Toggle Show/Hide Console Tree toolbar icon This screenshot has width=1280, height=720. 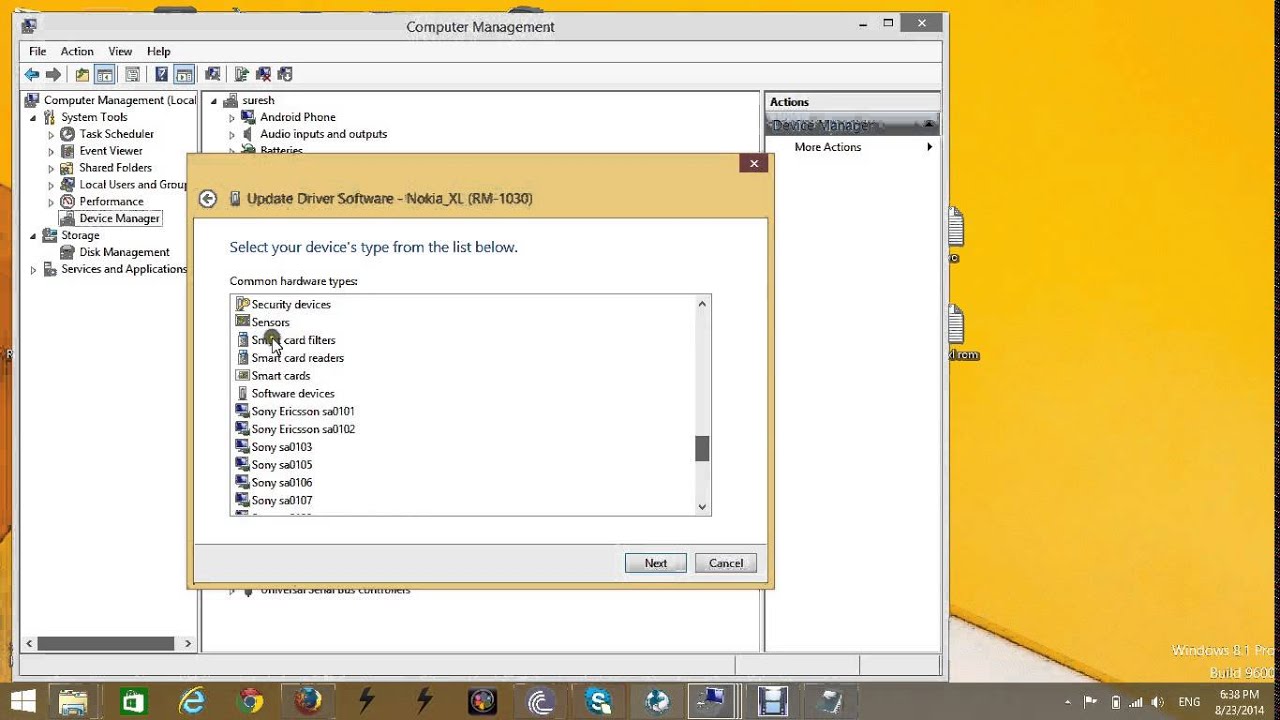click(104, 74)
